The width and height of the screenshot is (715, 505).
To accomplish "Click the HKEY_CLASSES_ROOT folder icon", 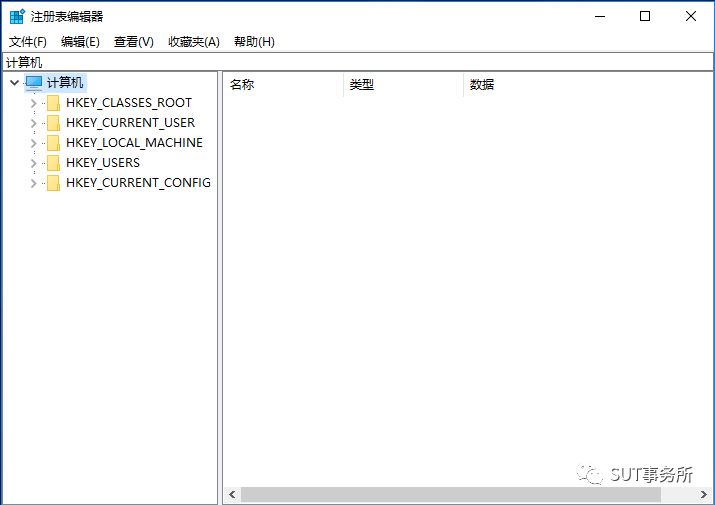I will [x=53, y=103].
